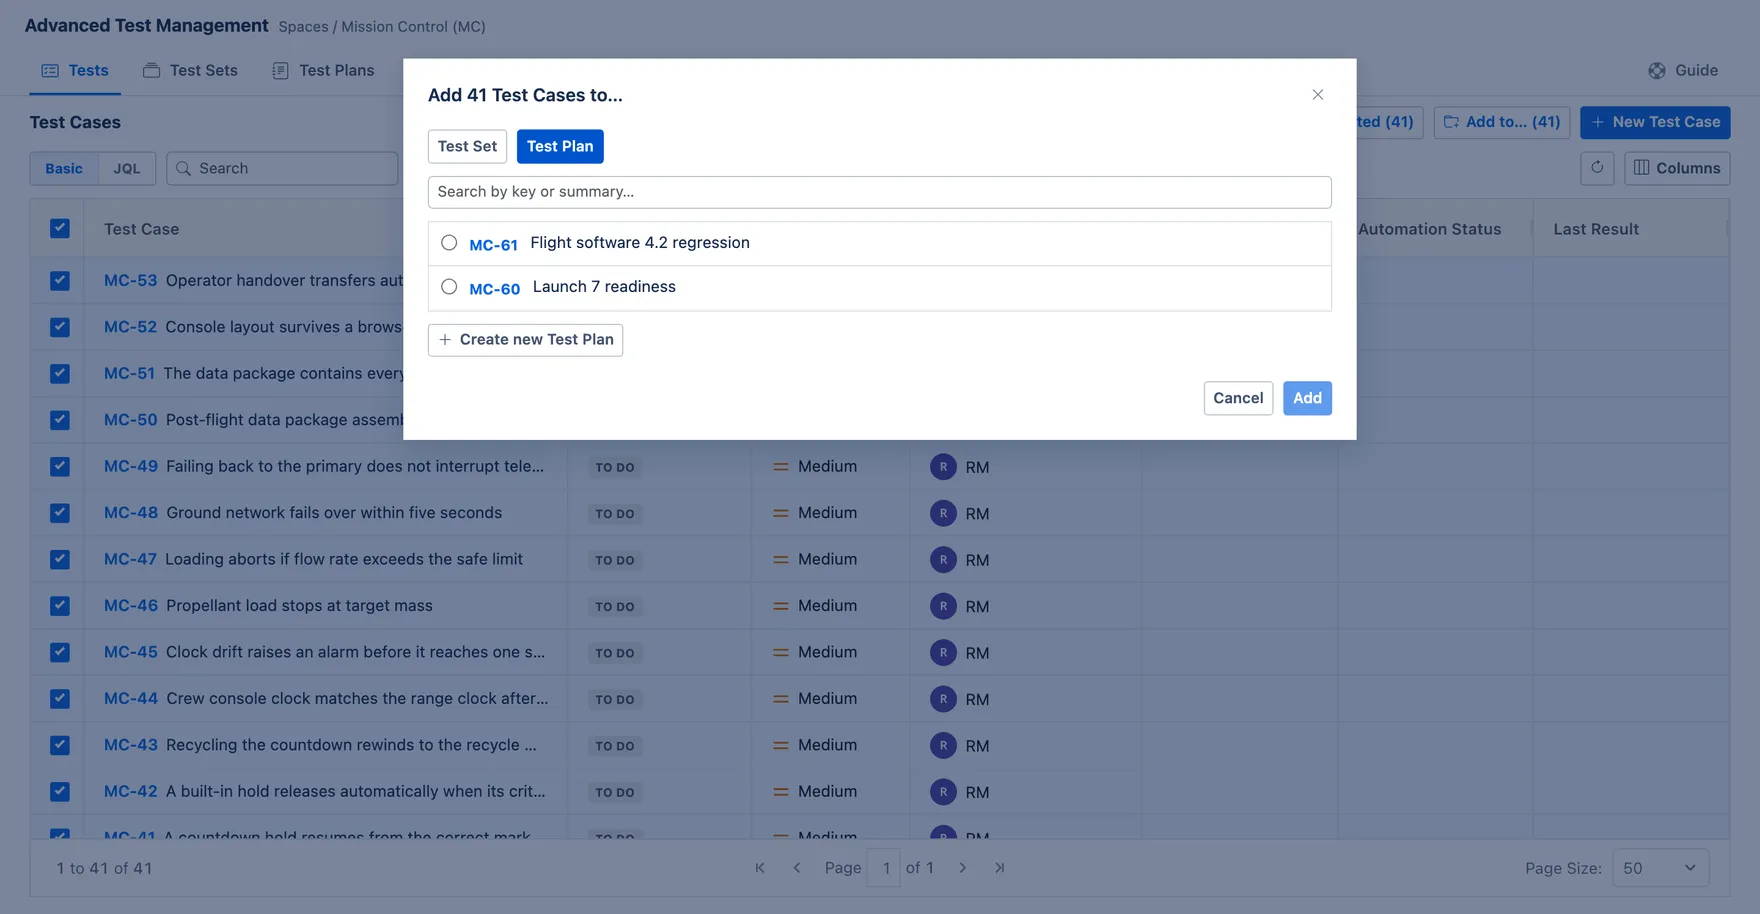Uncheck the MC-50 row checkbox

(x=60, y=420)
